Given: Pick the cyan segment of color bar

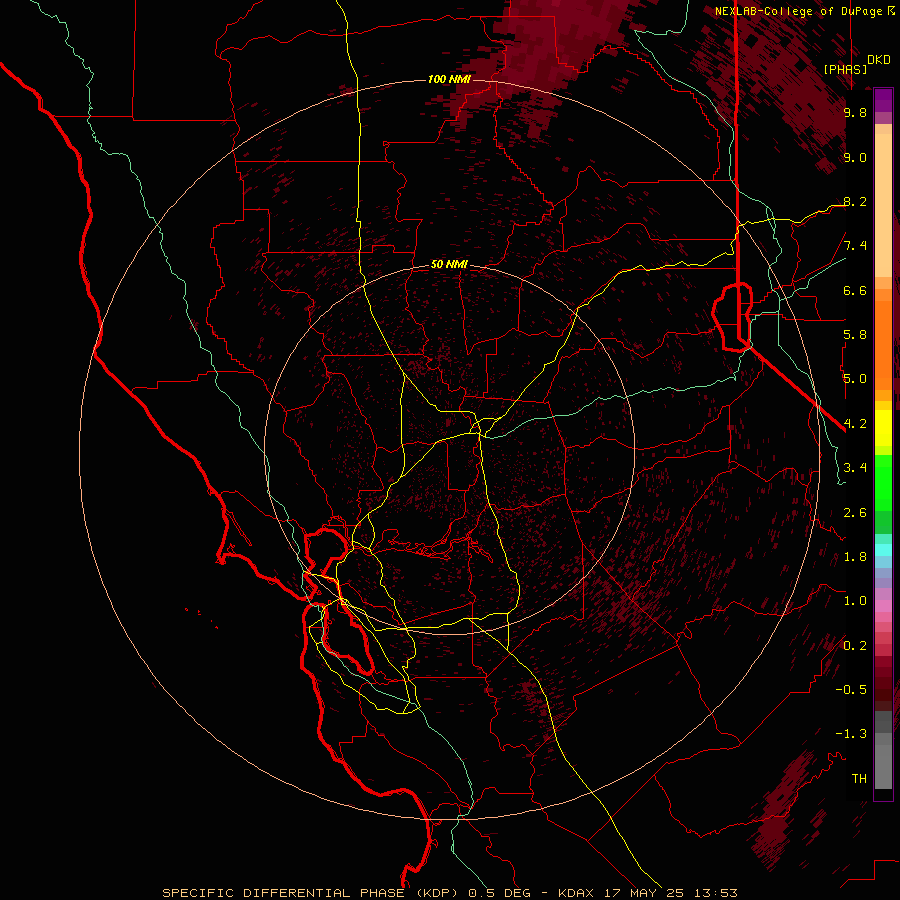Looking at the screenshot, I should 883,550.
